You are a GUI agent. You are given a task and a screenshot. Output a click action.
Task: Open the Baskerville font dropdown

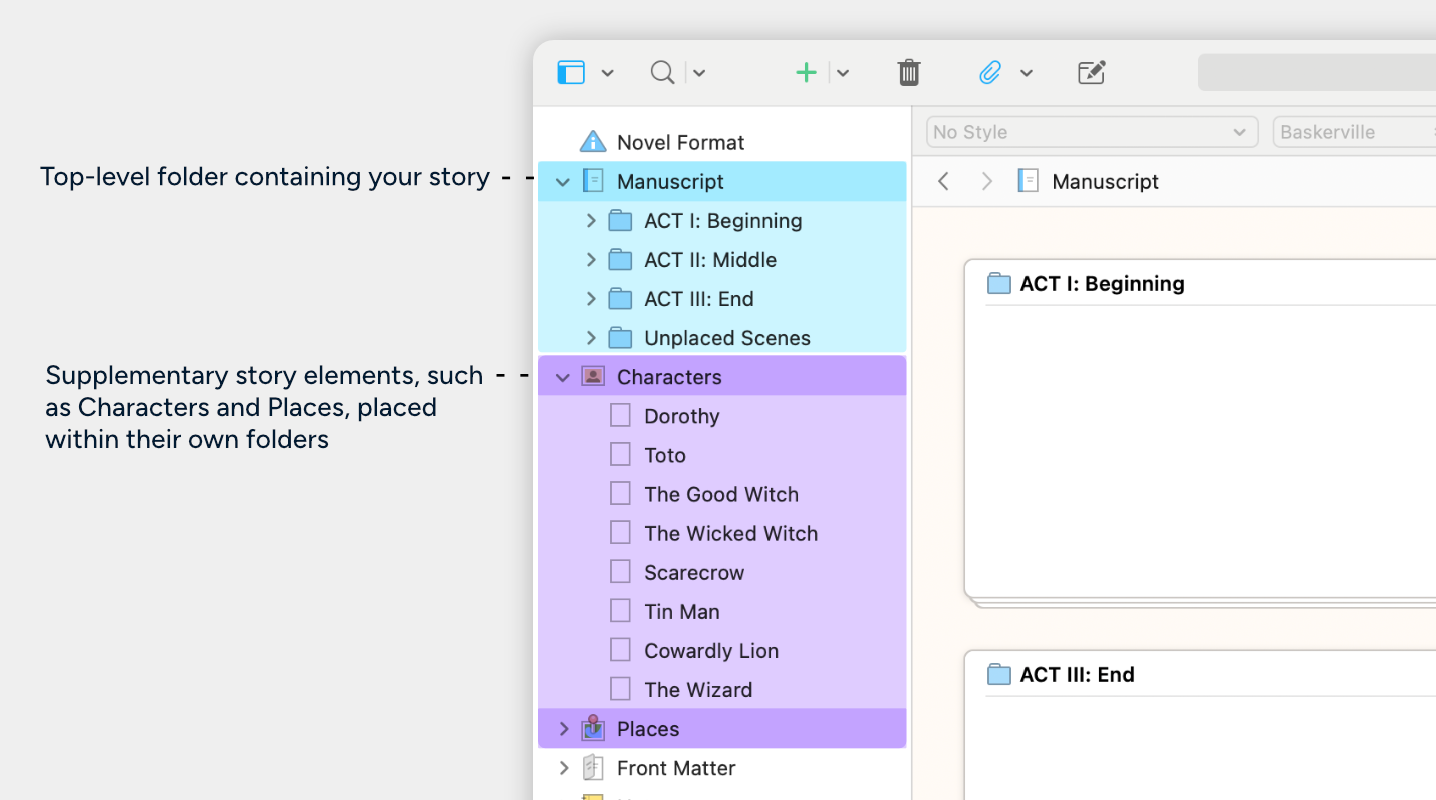(1354, 132)
